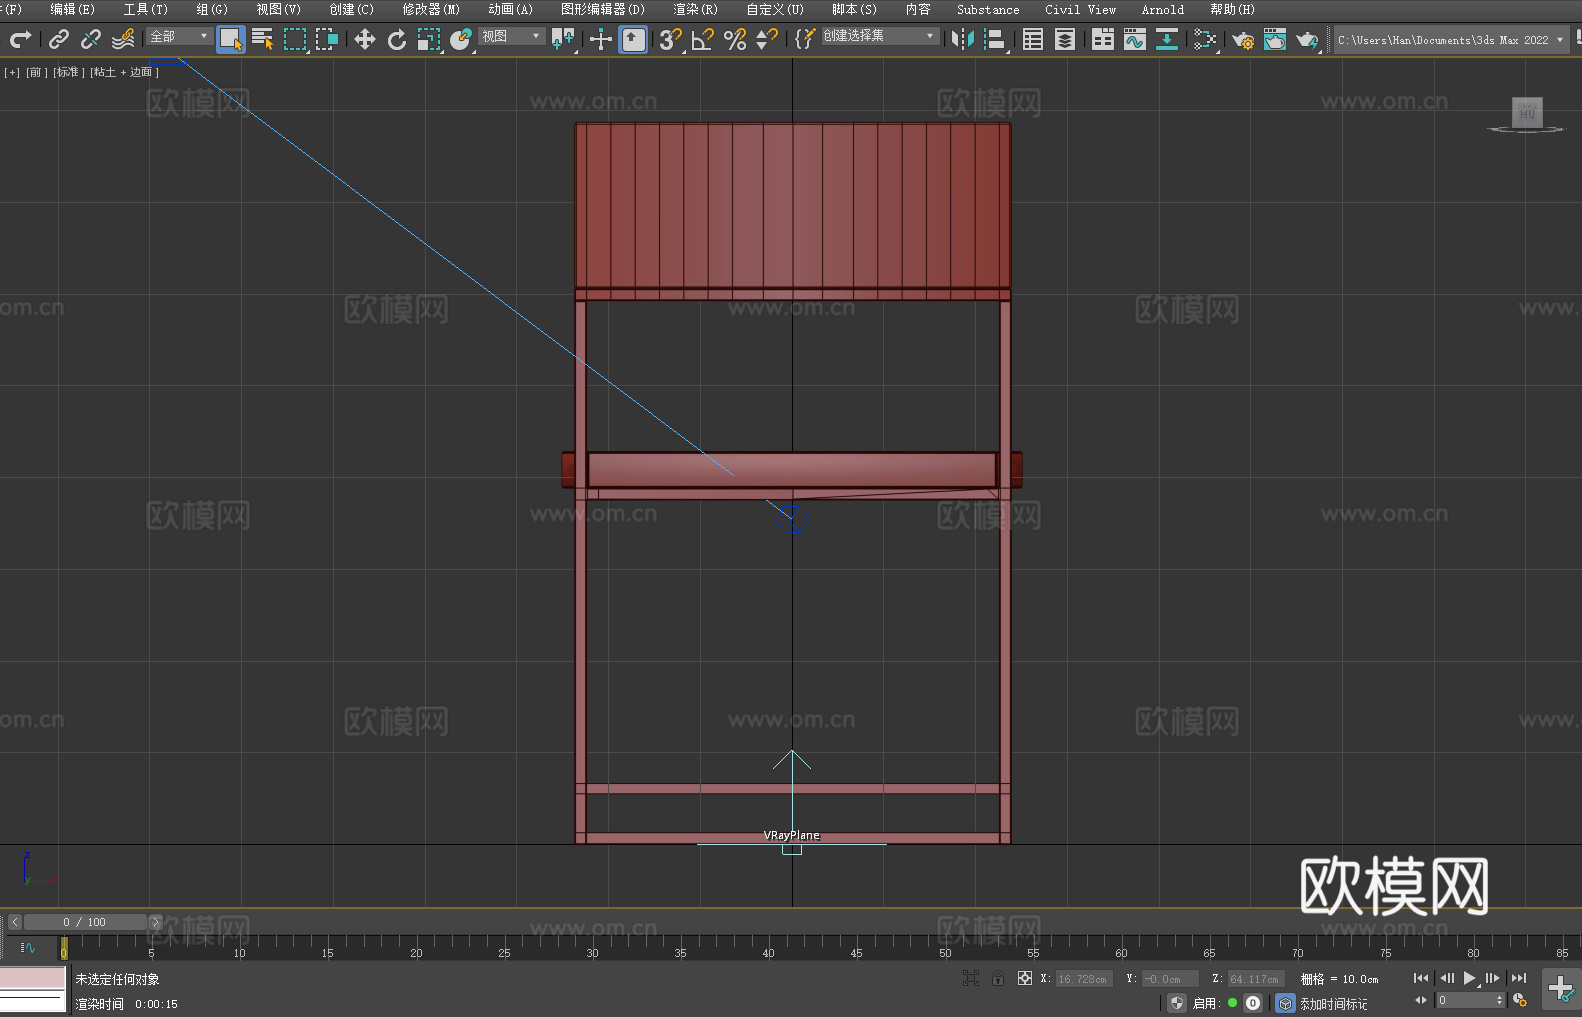Click the Mirror tool icon

point(963,39)
